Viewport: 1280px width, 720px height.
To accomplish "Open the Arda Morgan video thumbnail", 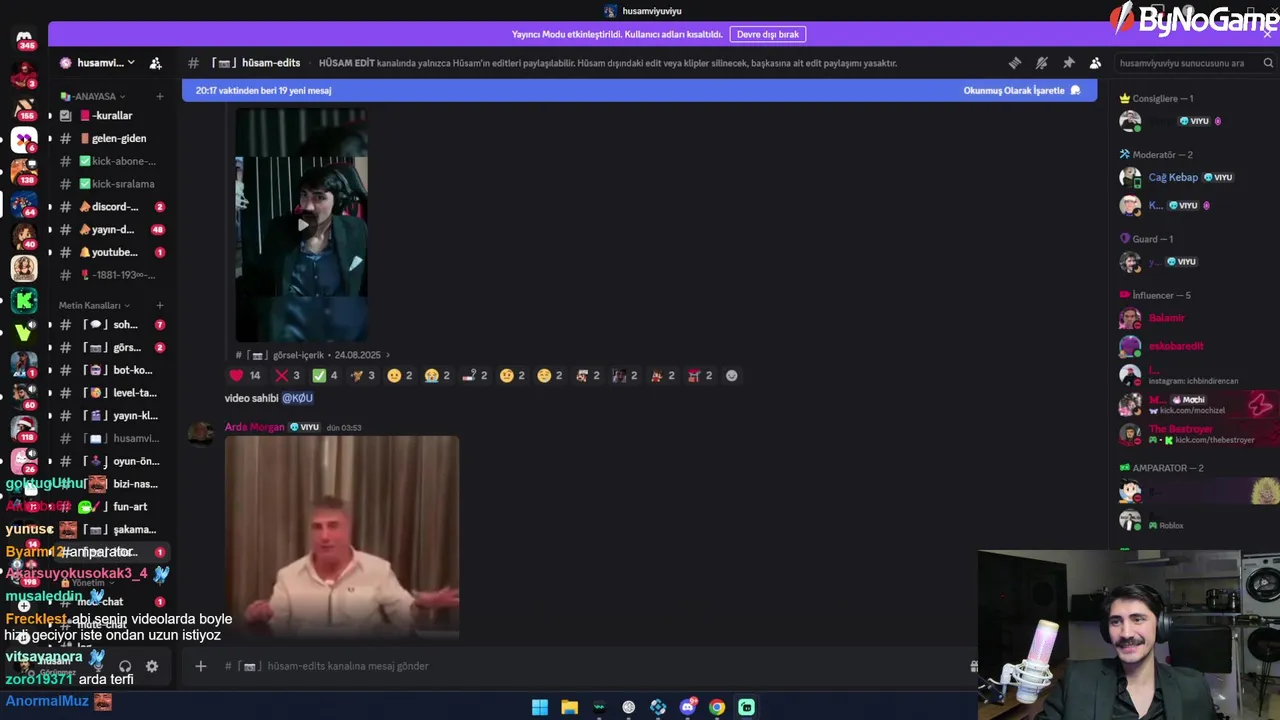I will click(x=342, y=536).
